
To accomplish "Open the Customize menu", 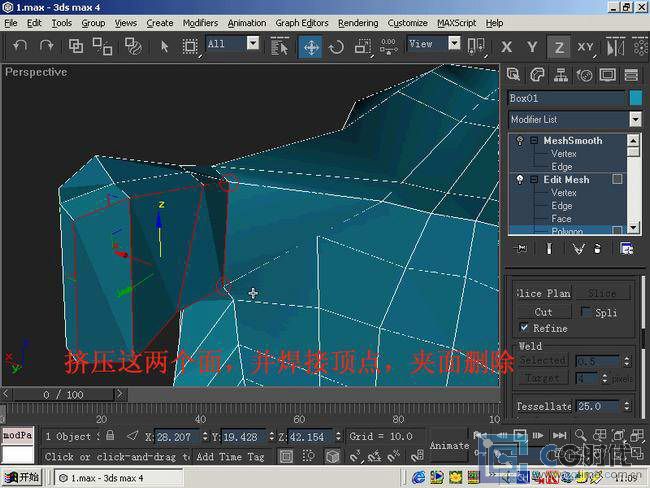I will [407, 23].
